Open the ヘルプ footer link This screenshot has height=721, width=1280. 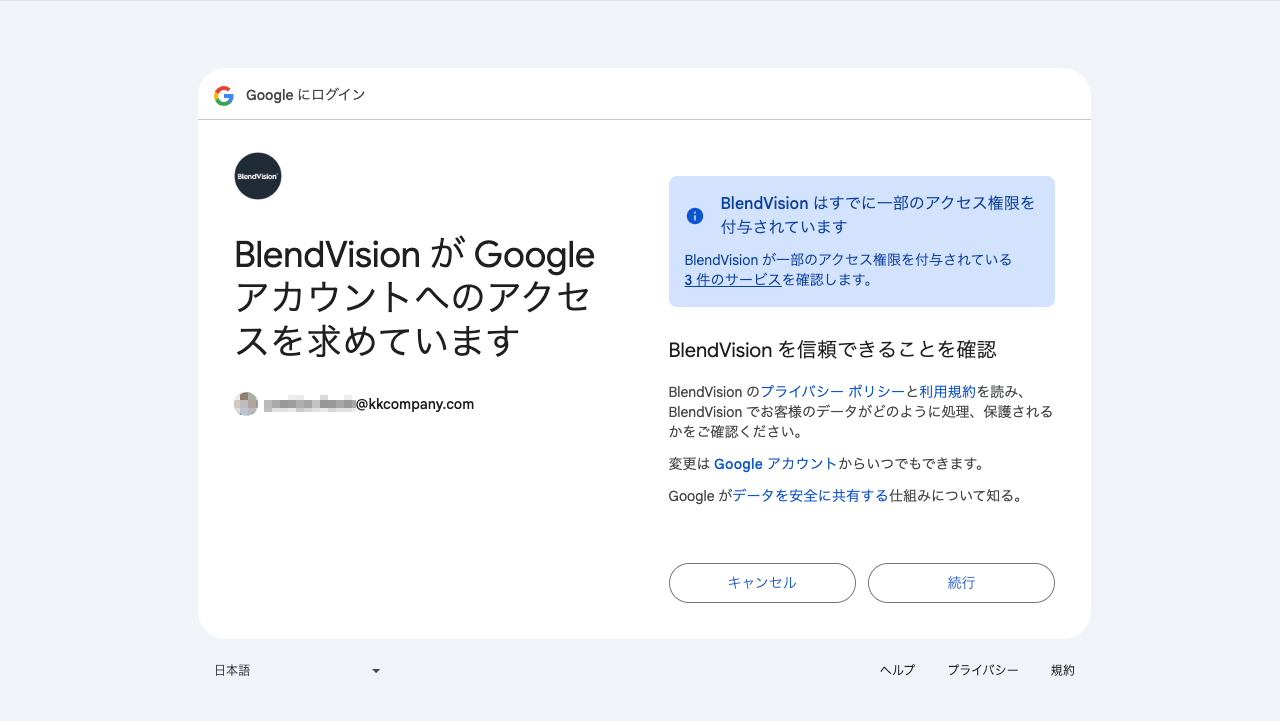tap(897, 671)
